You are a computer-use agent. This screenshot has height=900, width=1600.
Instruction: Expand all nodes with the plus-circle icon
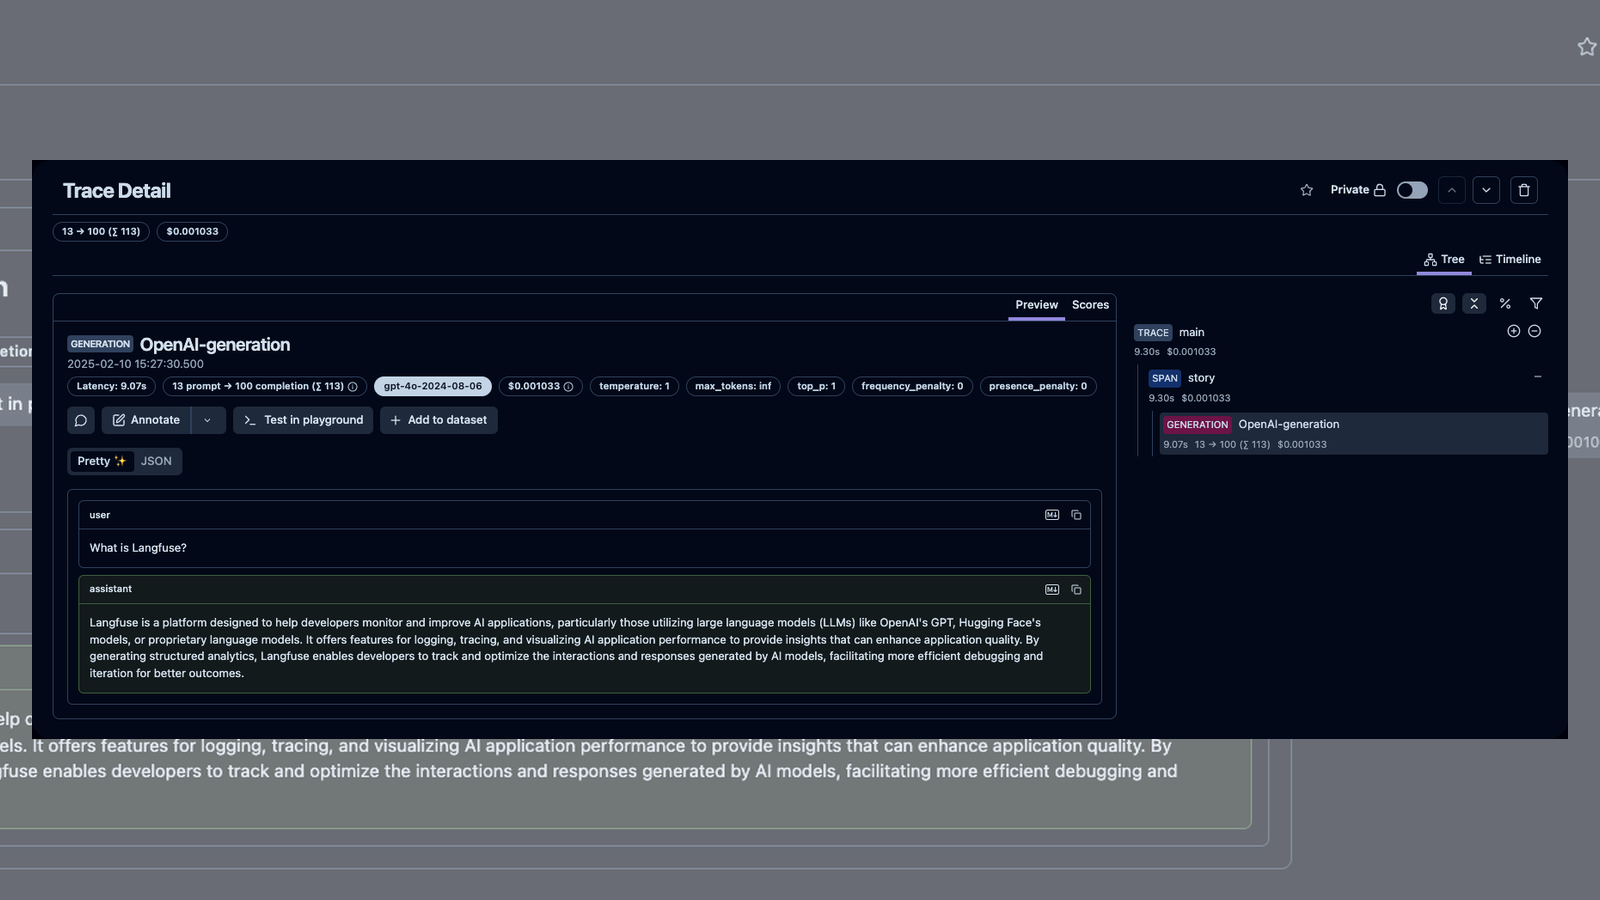(x=1514, y=331)
